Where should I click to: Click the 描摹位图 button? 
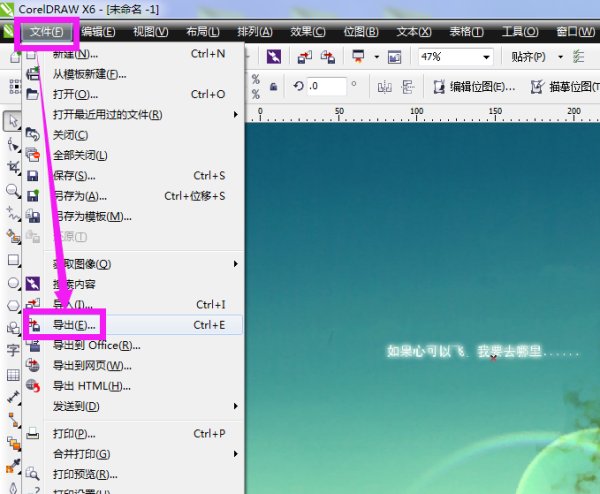click(x=565, y=87)
